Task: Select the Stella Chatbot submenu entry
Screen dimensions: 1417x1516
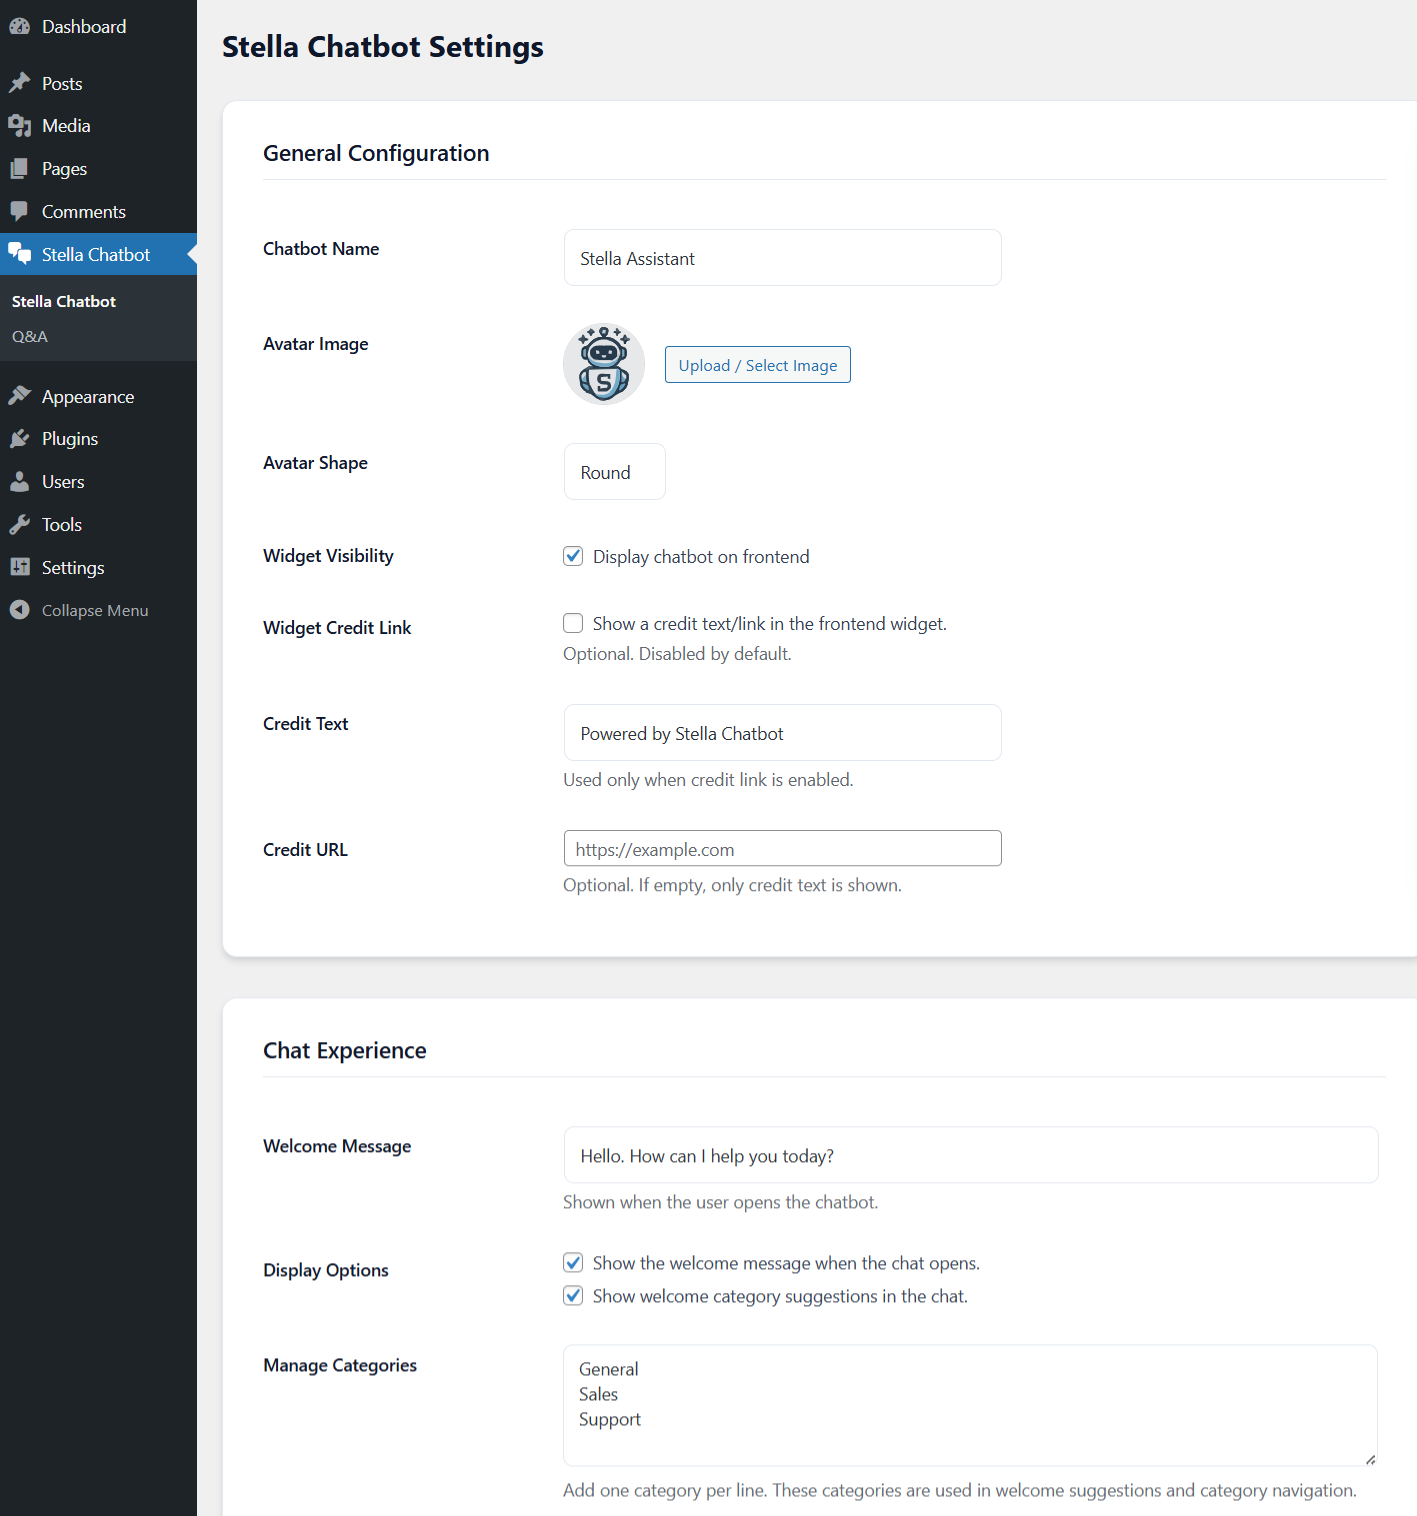Action: click(x=63, y=300)
